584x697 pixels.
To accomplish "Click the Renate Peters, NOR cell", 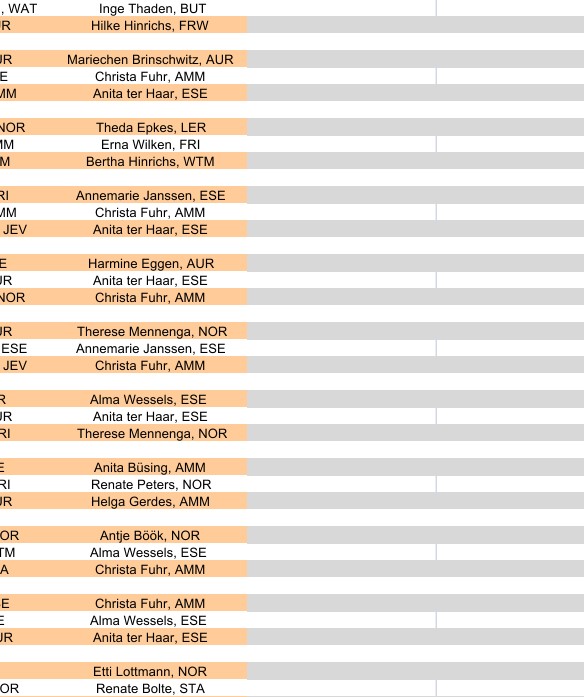I will click(150, 485).
